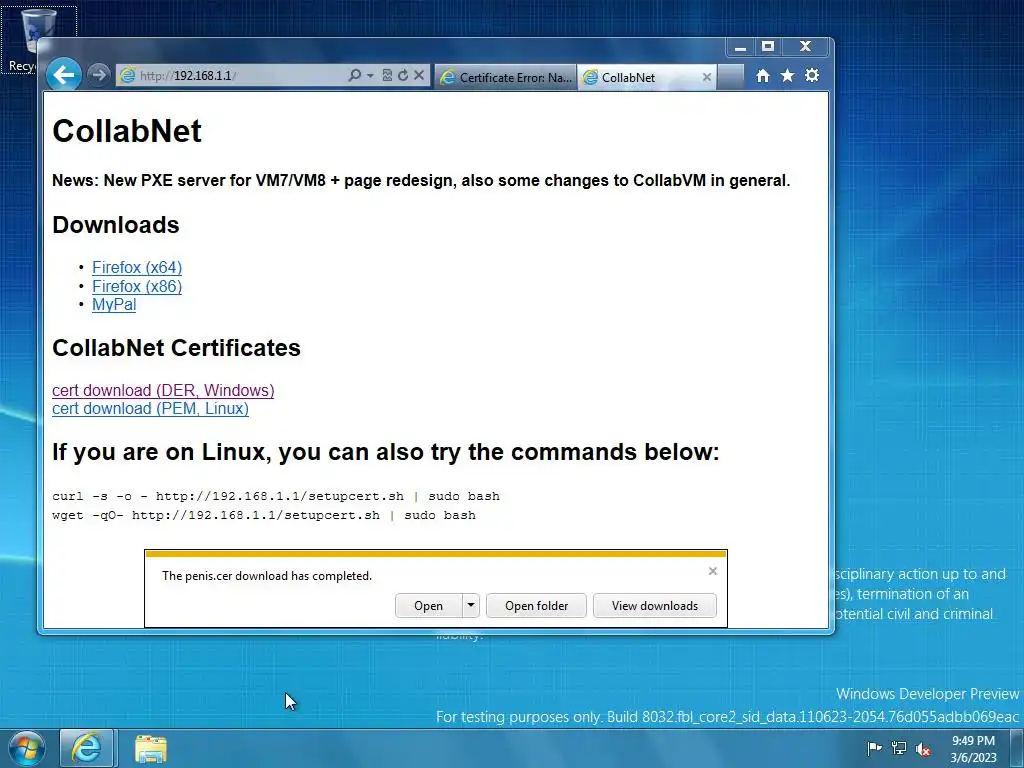This screenshot has height=768, width=1024.
Task: Go back with the blue Back arrow
Action: (63, 75)
